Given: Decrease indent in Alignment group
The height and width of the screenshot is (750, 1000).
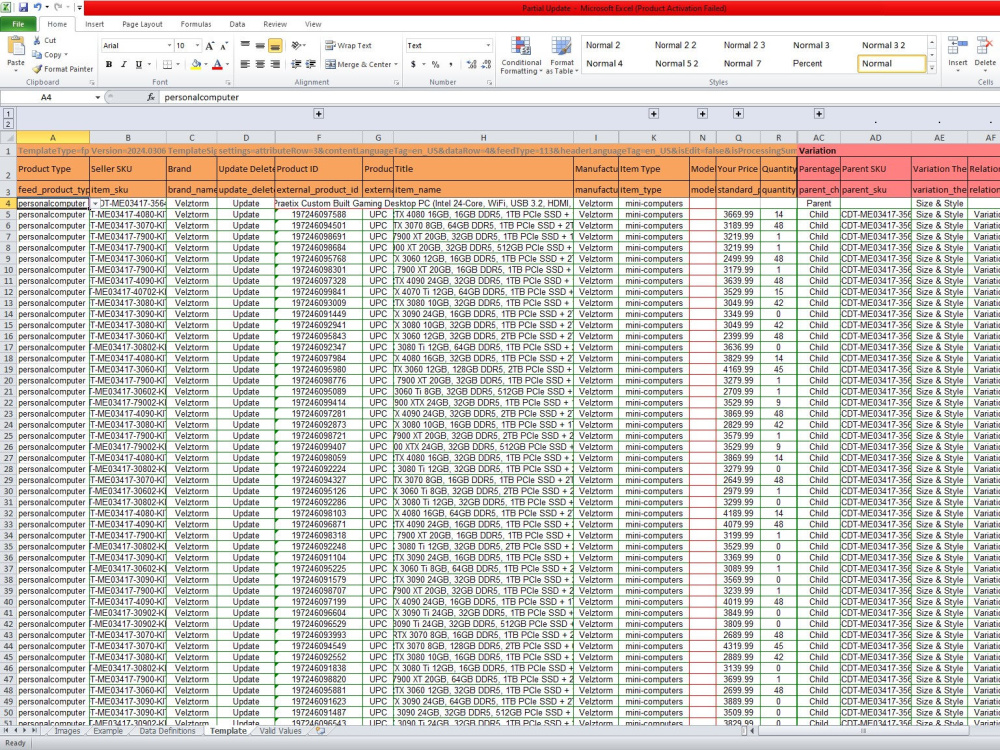Looking at the screenshot, I should 296,64.
